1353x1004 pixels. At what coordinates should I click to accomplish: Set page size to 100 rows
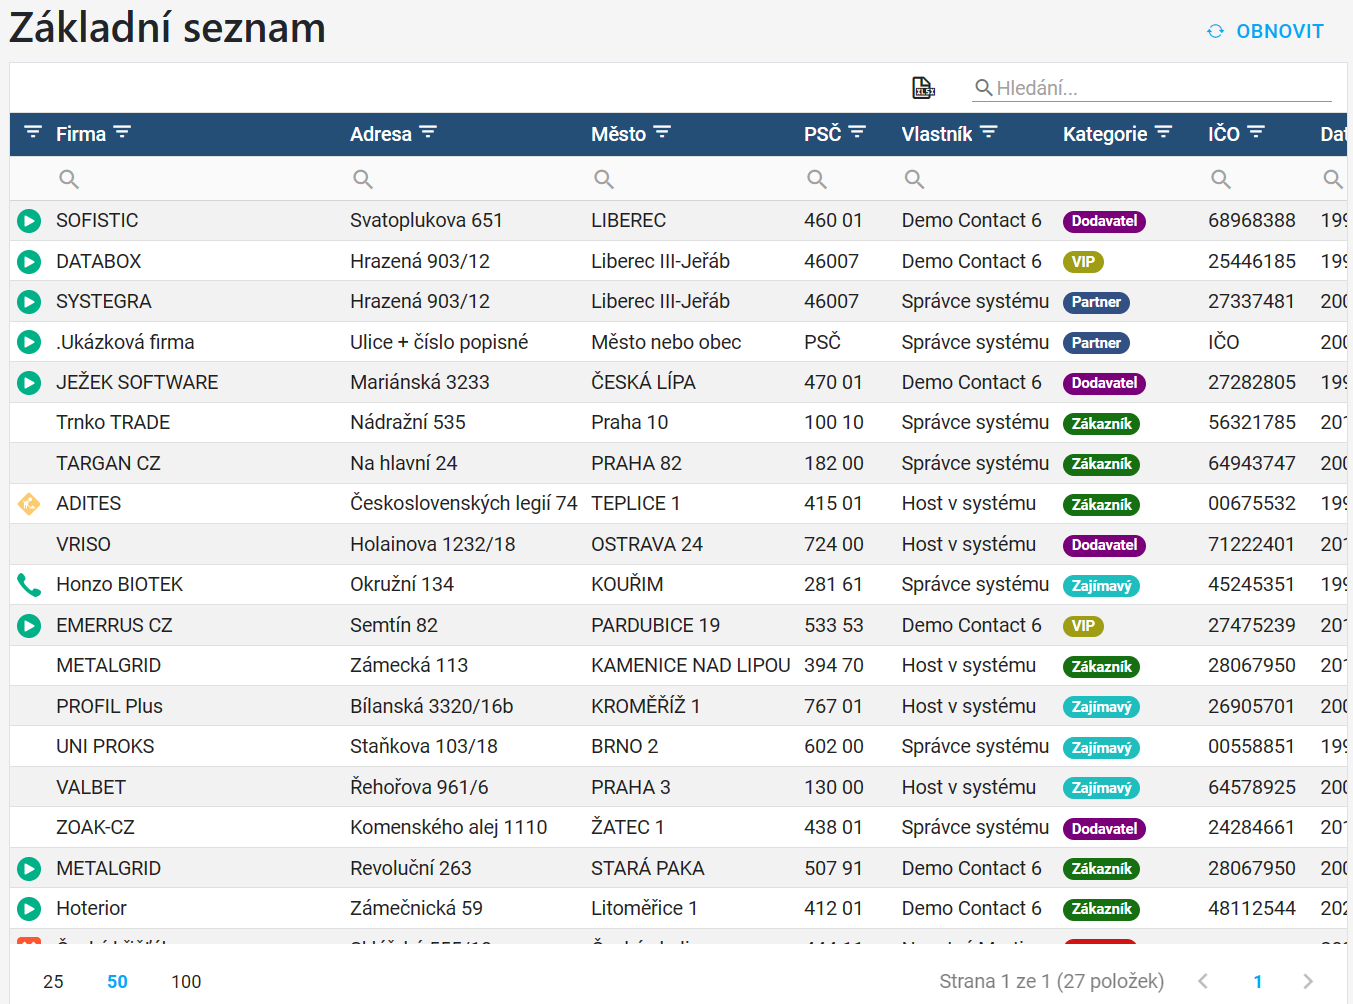pos(186,982)
